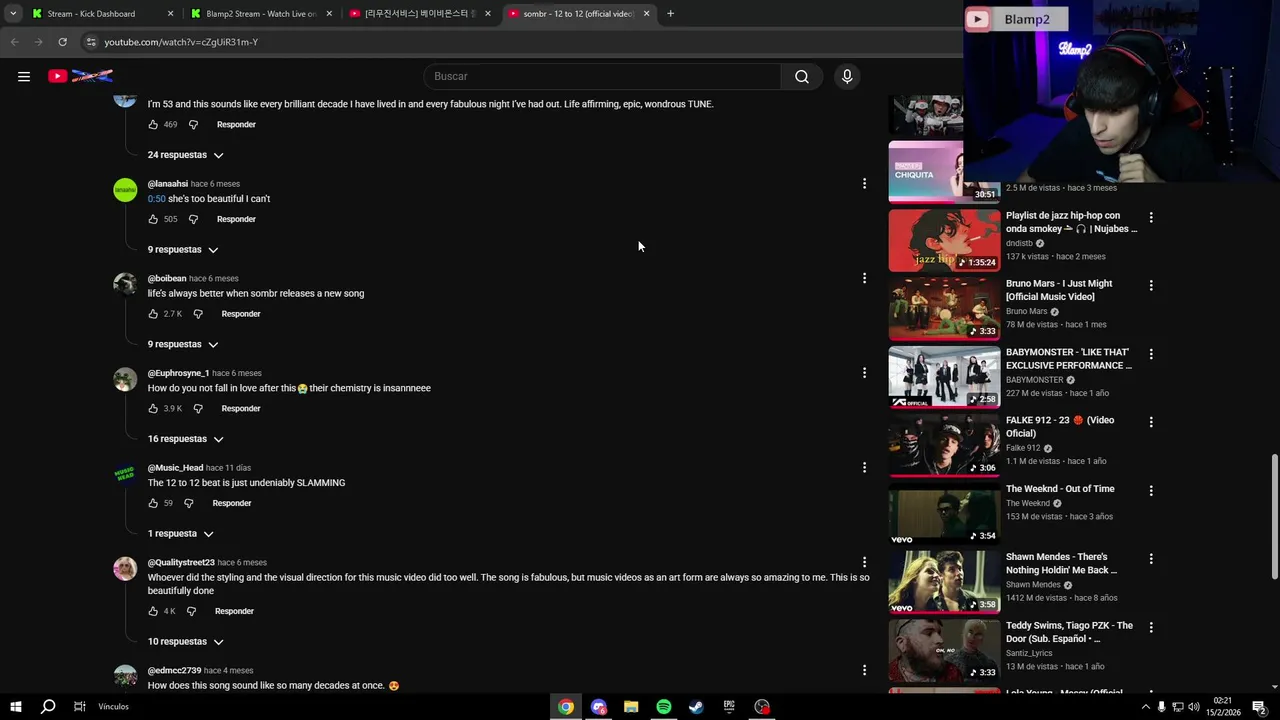Like the comment by @boibean
The width and height of the screenshot is (1280, 720).
coord(153,314)
